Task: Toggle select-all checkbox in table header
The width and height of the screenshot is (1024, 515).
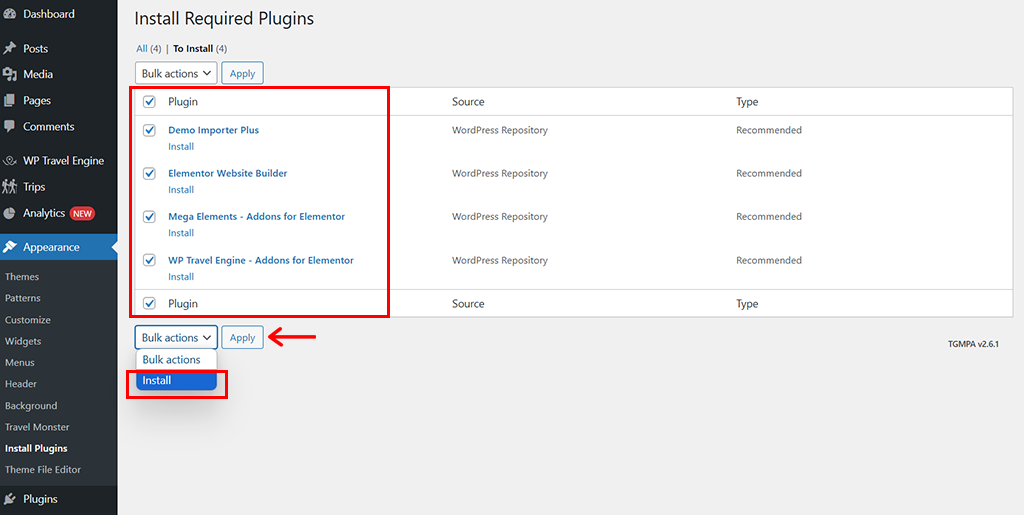Action: (x=150, y=102)
